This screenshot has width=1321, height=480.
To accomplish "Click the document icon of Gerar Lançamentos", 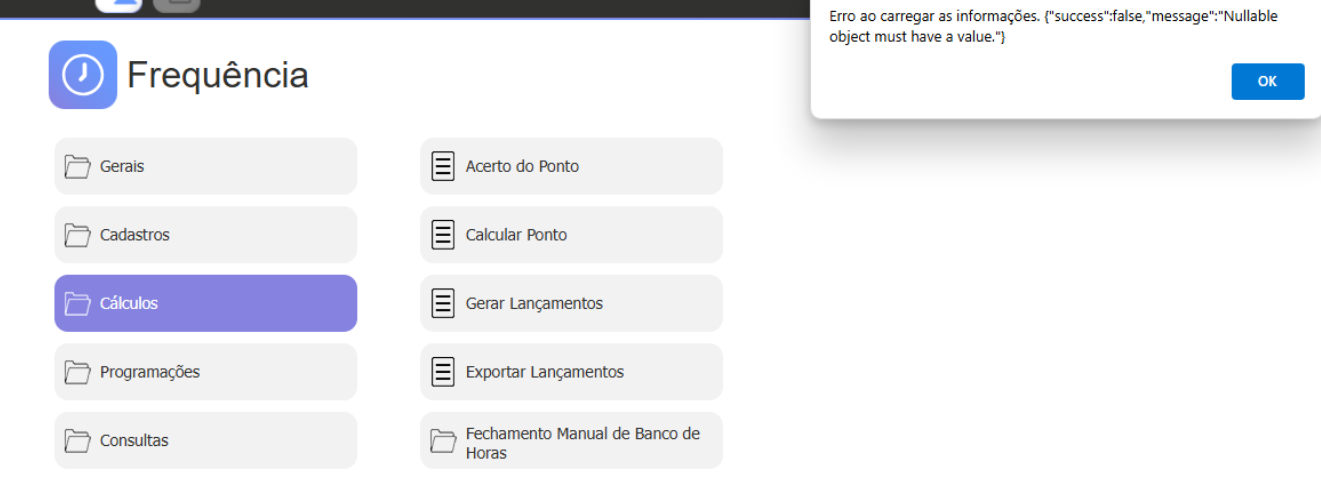I will [x=443, y=303].
